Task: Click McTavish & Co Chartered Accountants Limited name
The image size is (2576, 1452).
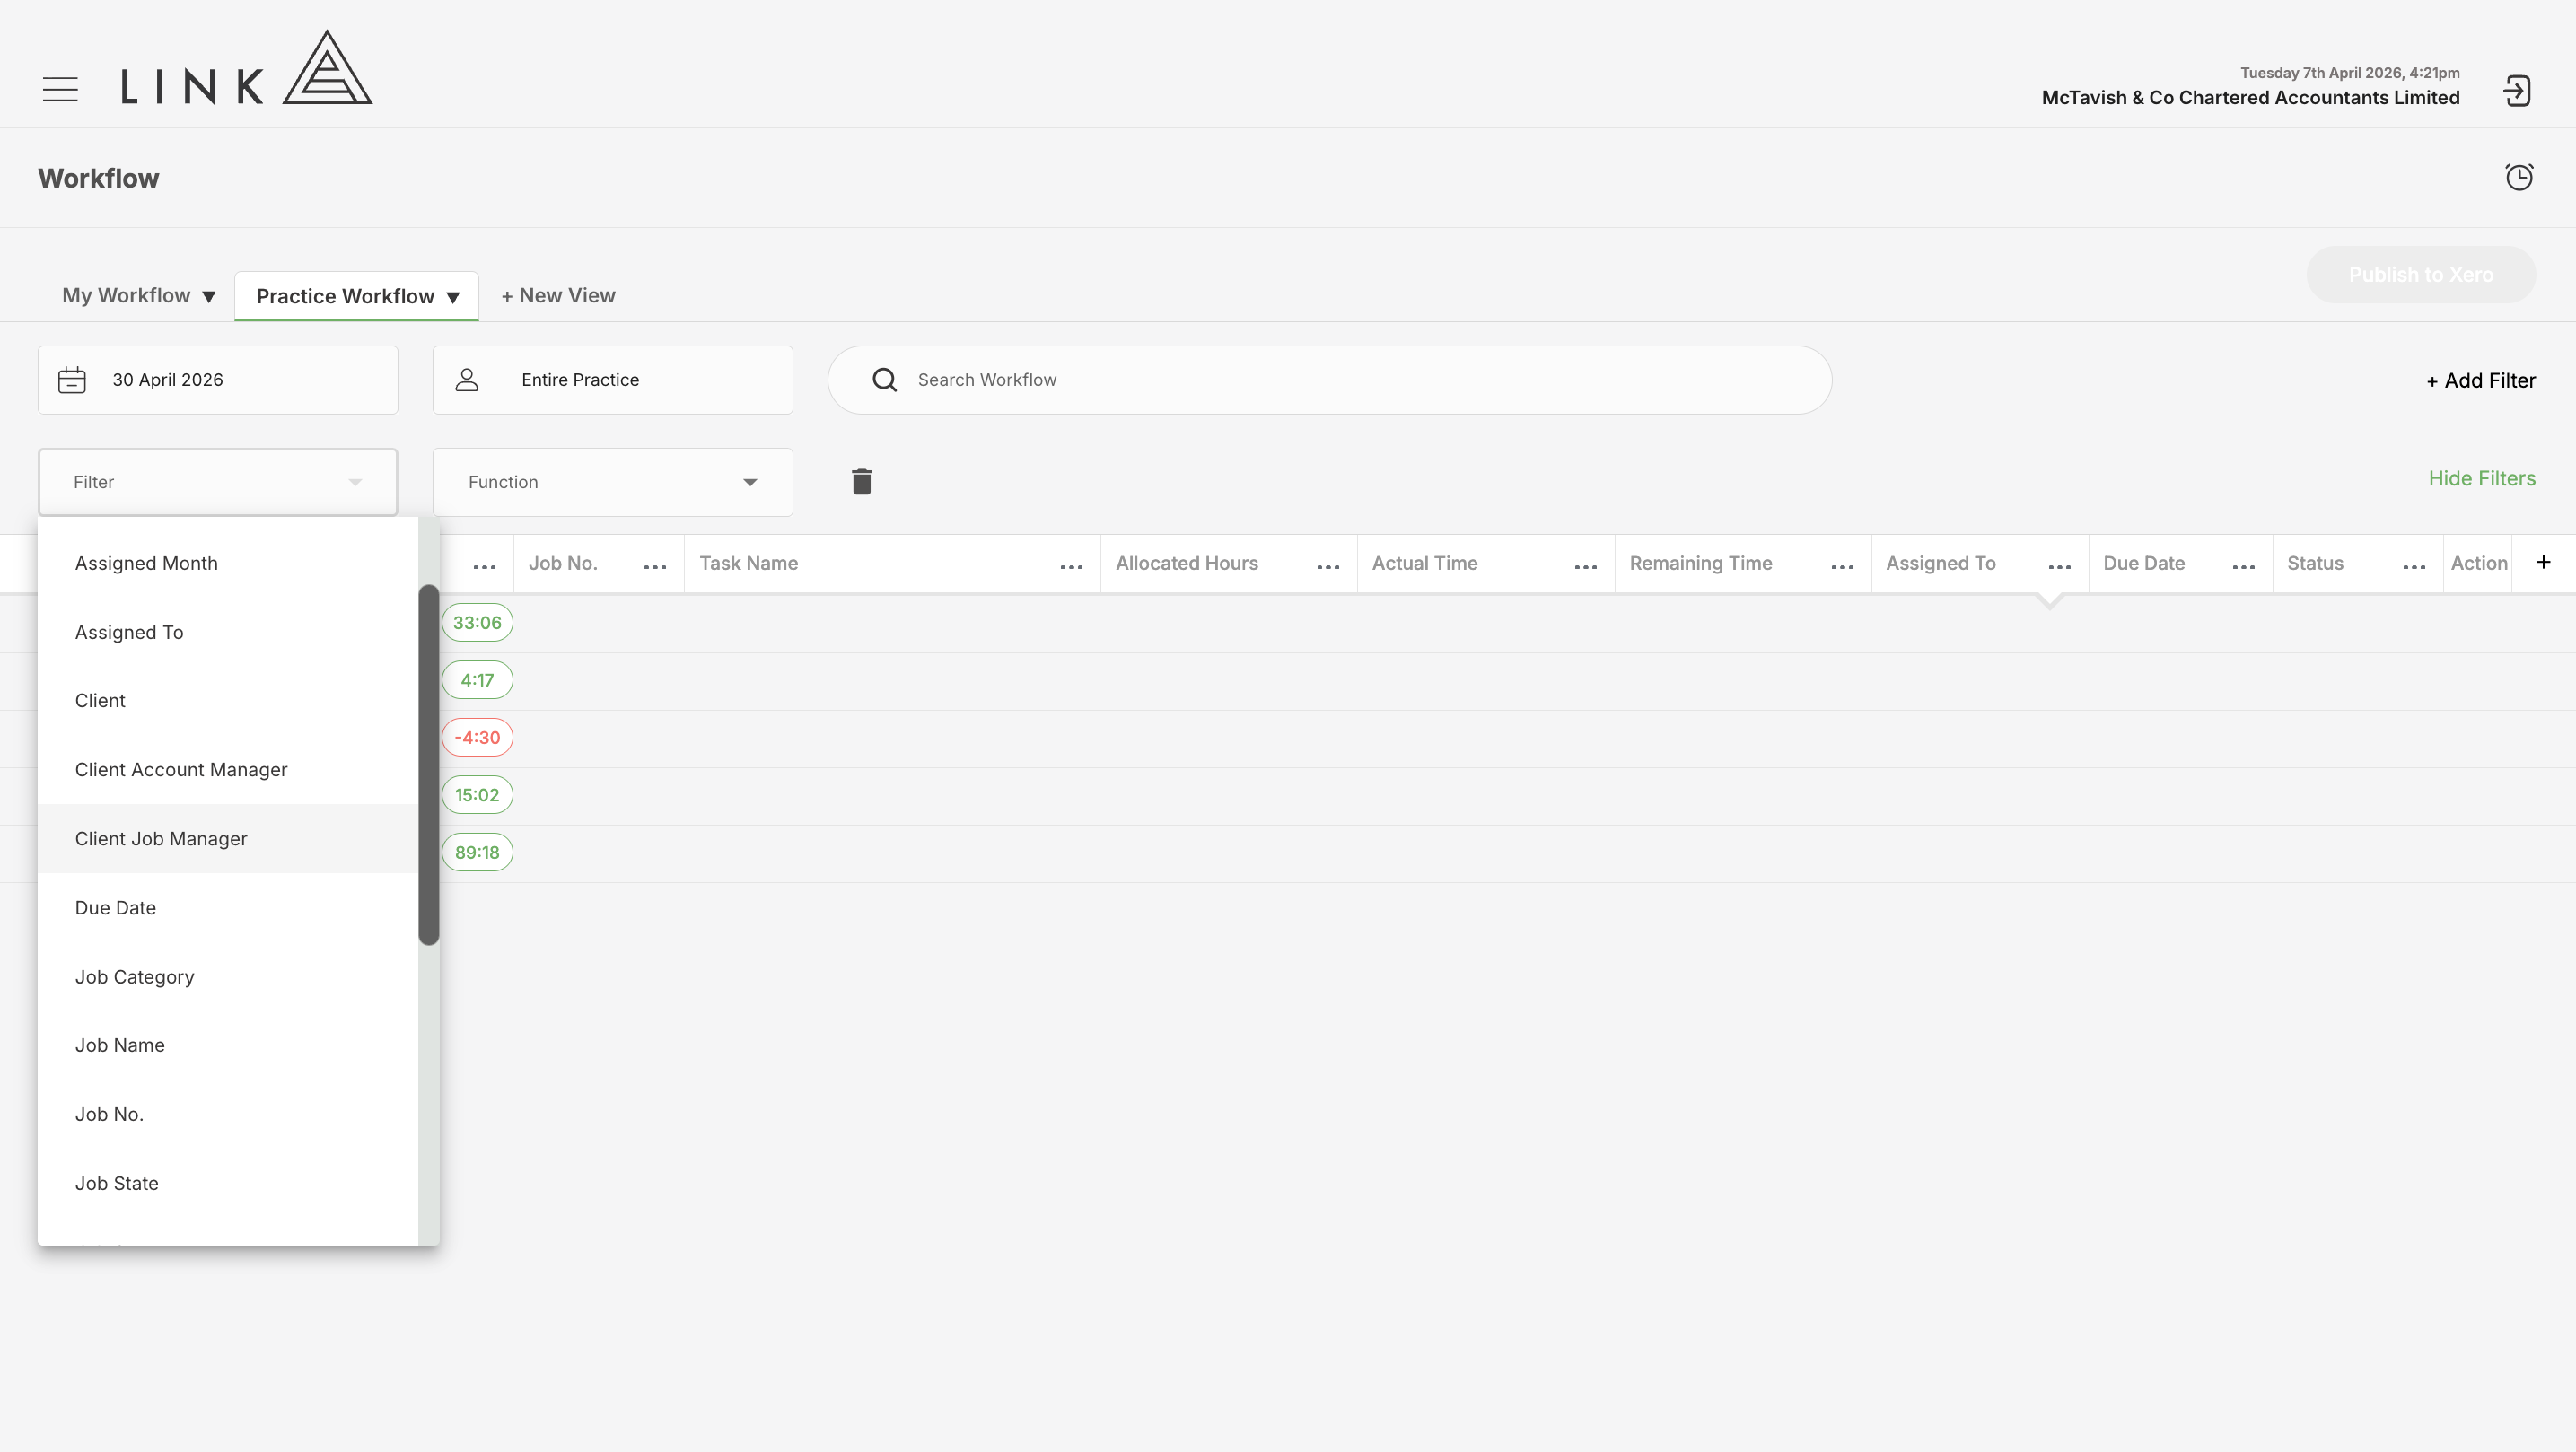Action: 2250,98
